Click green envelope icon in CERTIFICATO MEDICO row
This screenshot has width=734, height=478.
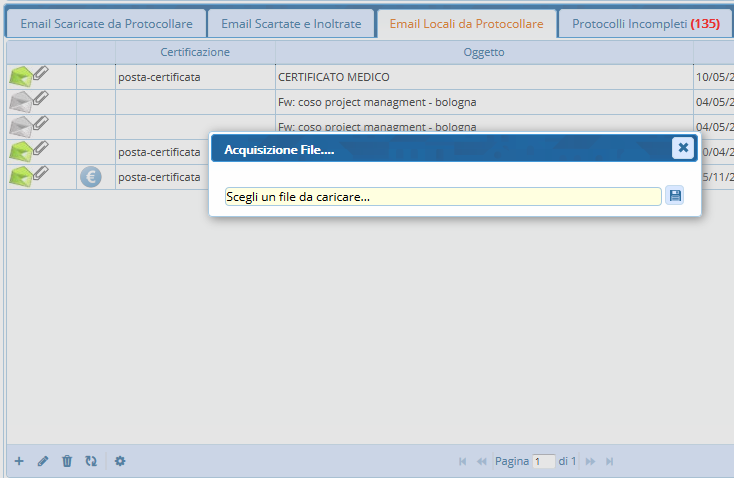[x=21, y=76]
